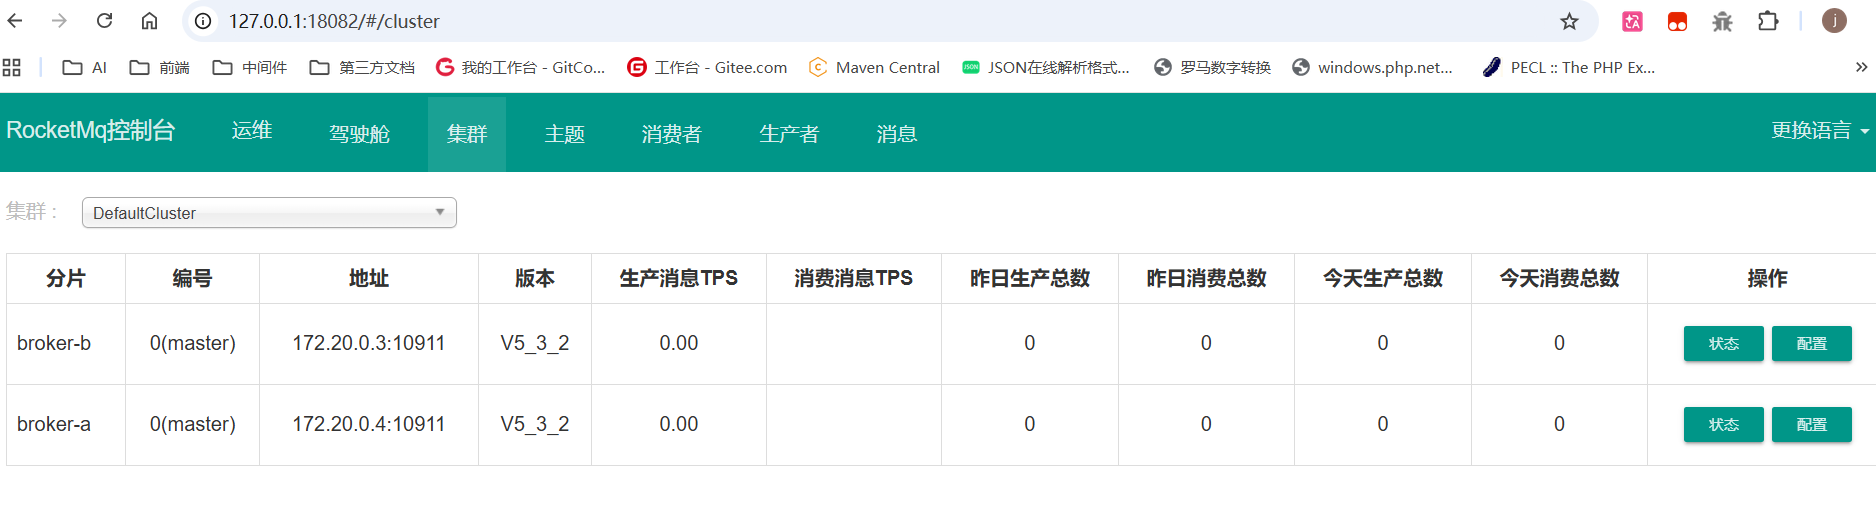1876x521 pixels.
Task: Open the 驾驶舱 navigation tab
Action: point(359,134)
